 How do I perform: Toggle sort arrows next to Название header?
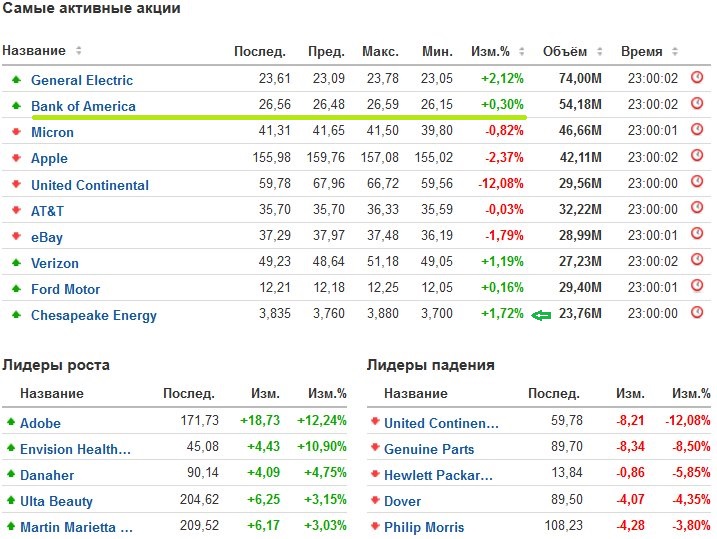point(79,51)
